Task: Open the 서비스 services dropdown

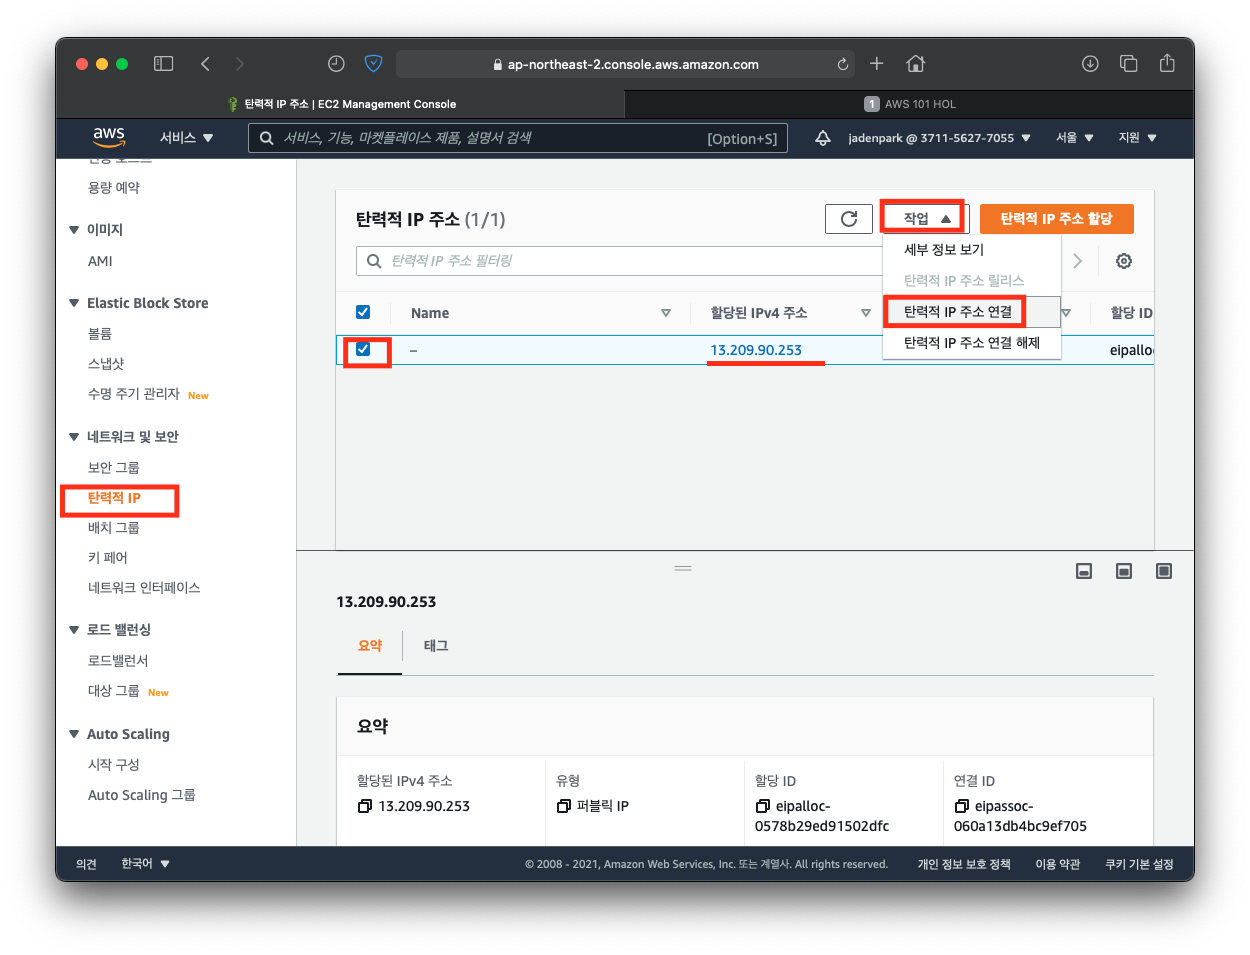Action: coord(187,138)
